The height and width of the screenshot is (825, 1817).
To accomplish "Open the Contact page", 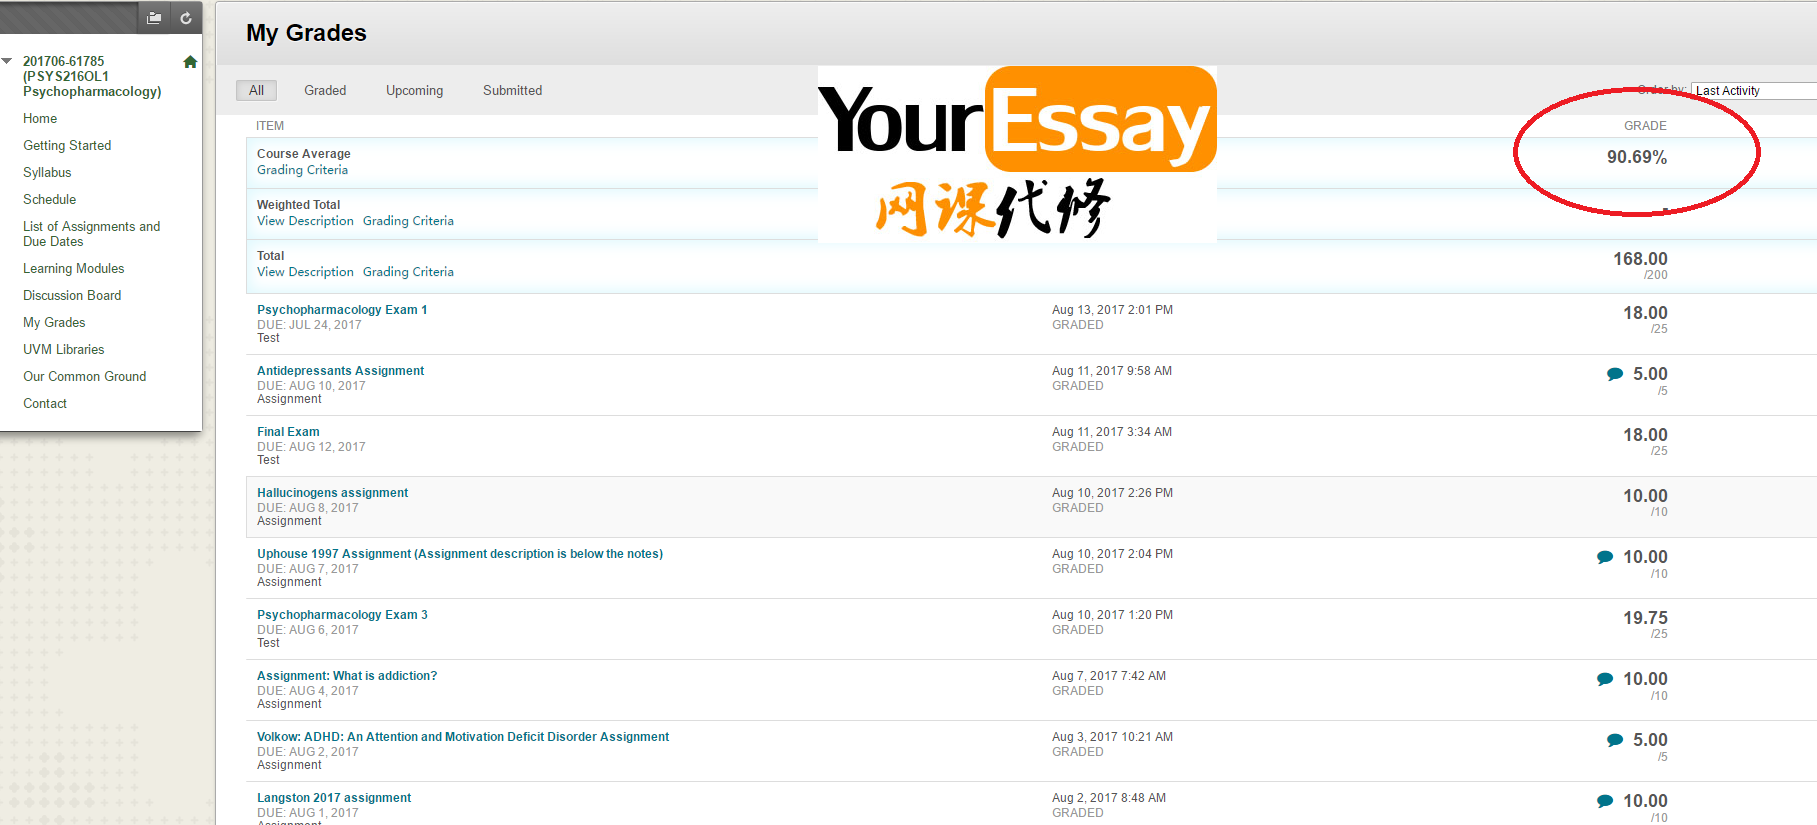I will 45,403.
